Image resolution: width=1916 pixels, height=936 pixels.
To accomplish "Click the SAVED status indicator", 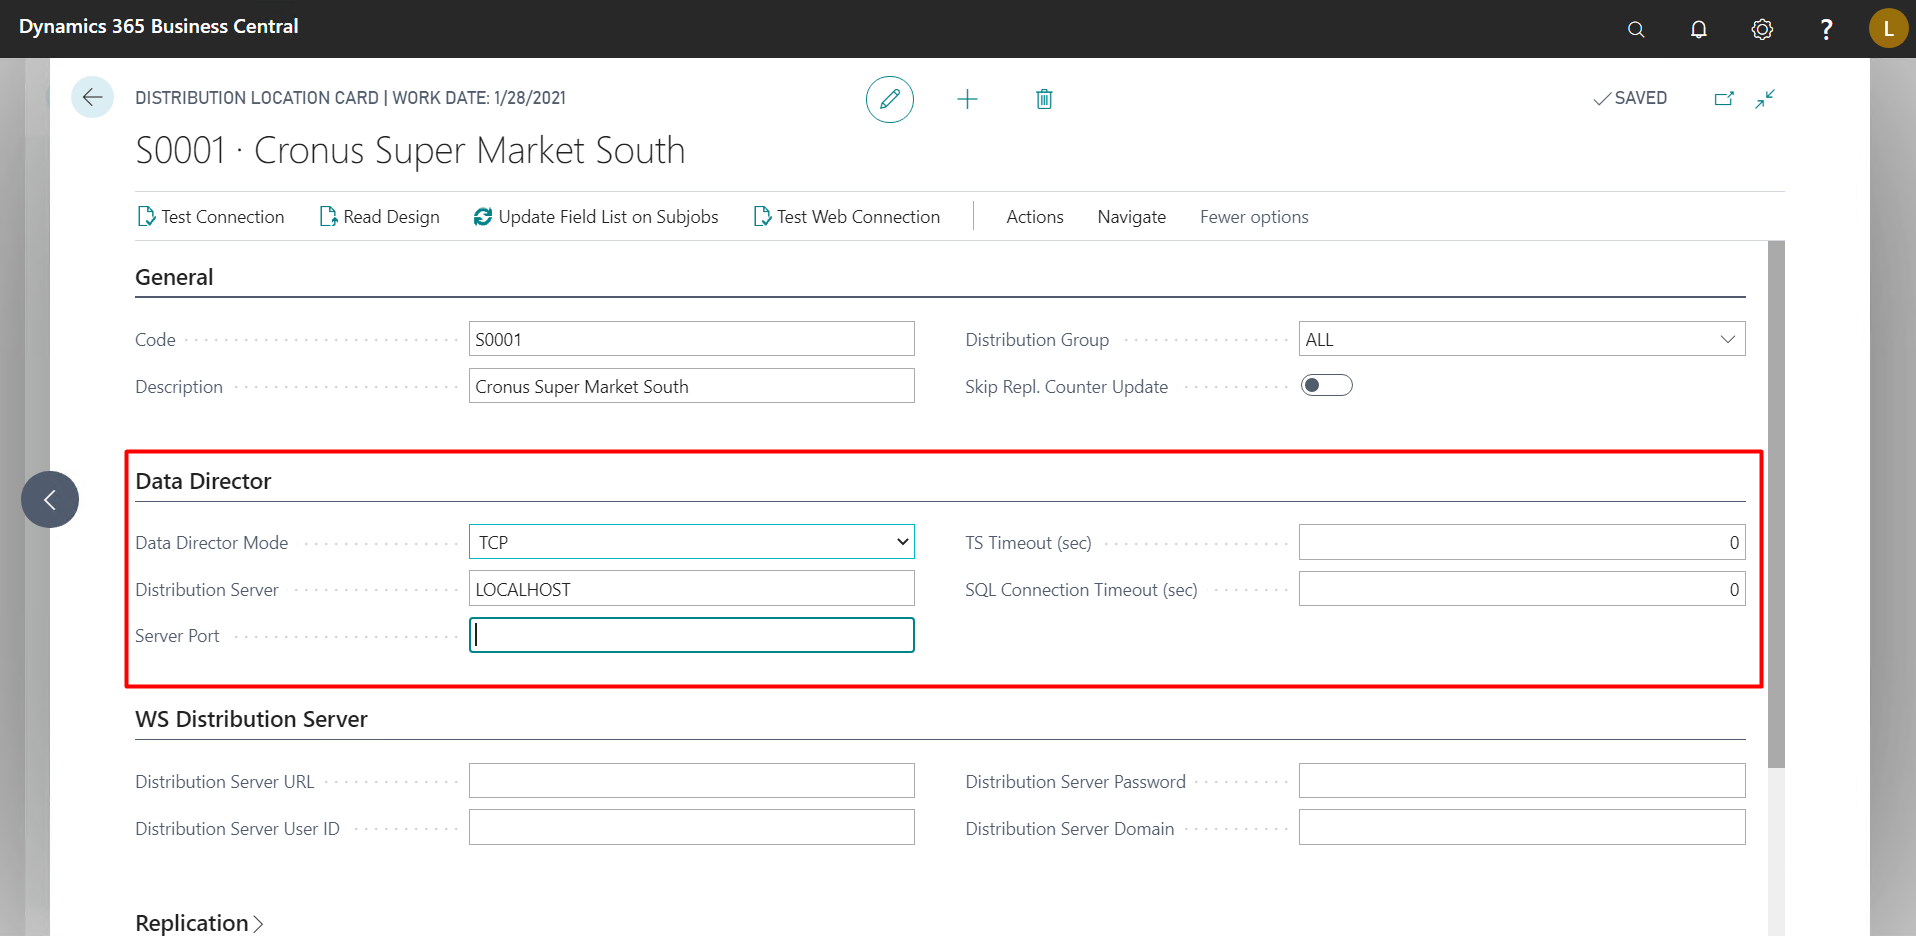I will 1630,98.
